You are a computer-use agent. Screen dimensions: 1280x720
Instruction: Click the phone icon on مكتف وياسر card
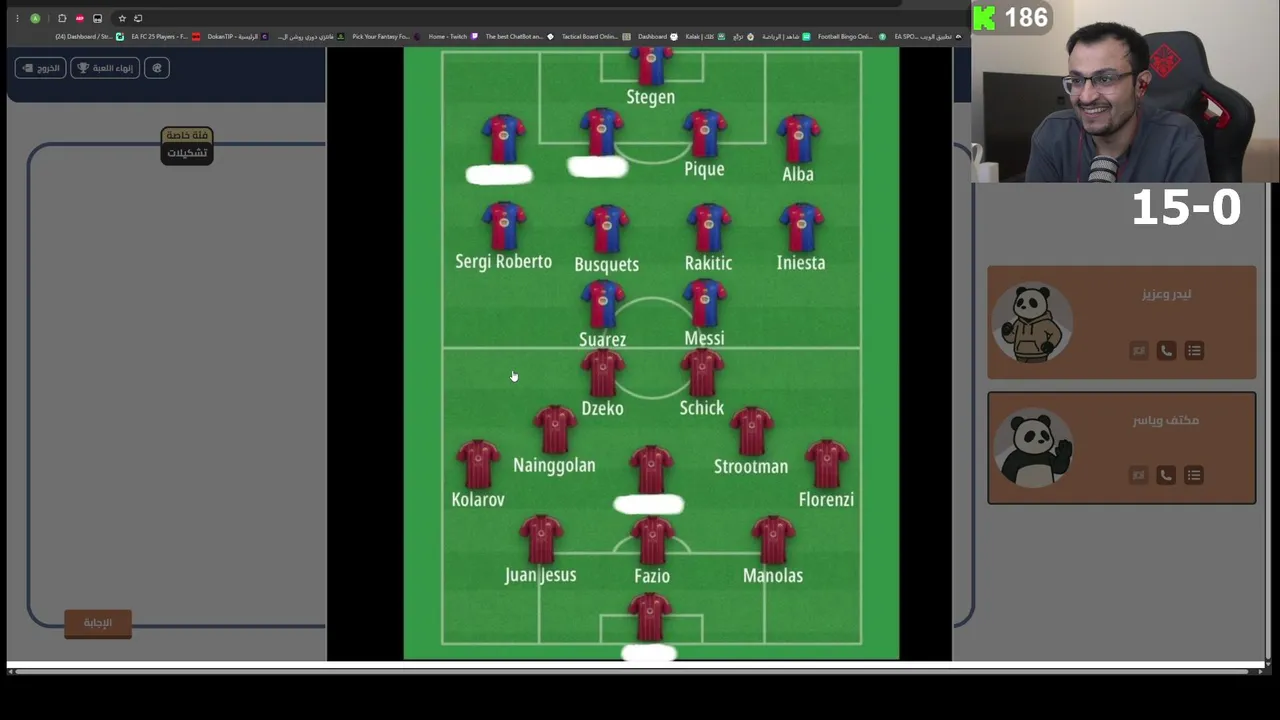[x=1166, y=476]
